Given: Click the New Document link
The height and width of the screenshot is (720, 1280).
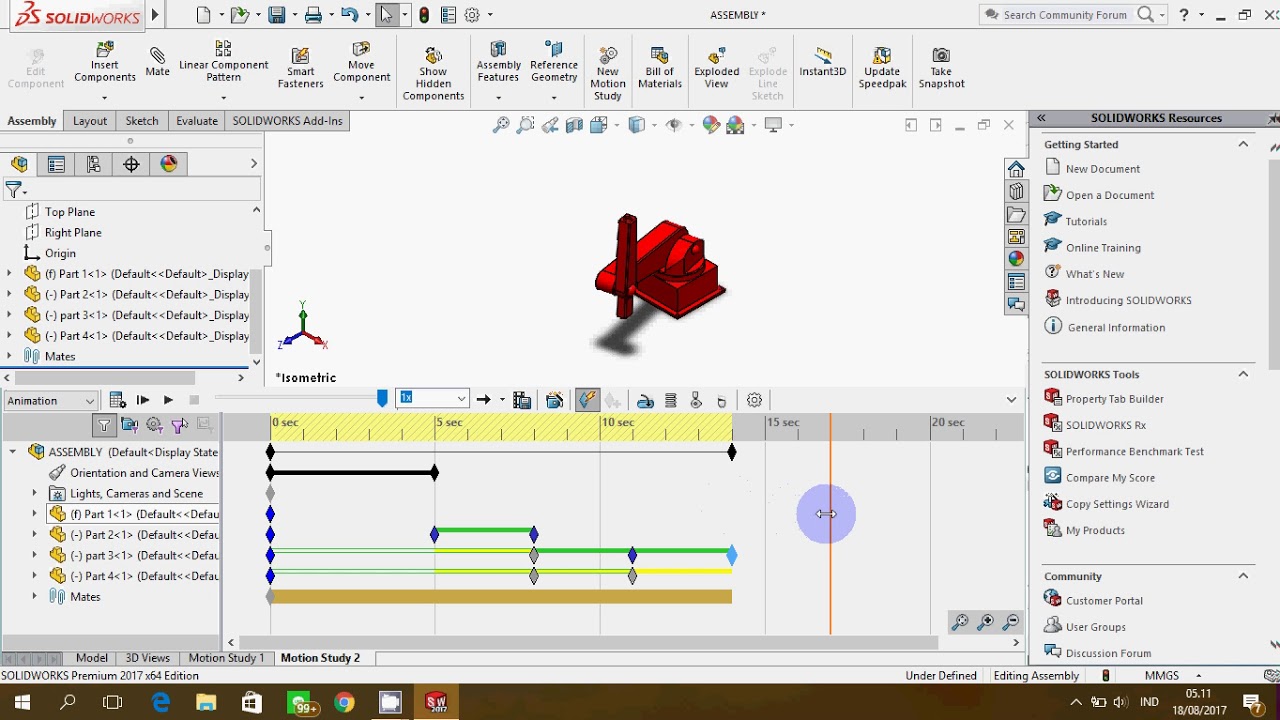Looking at the screenshot, I should [1103, 169].
